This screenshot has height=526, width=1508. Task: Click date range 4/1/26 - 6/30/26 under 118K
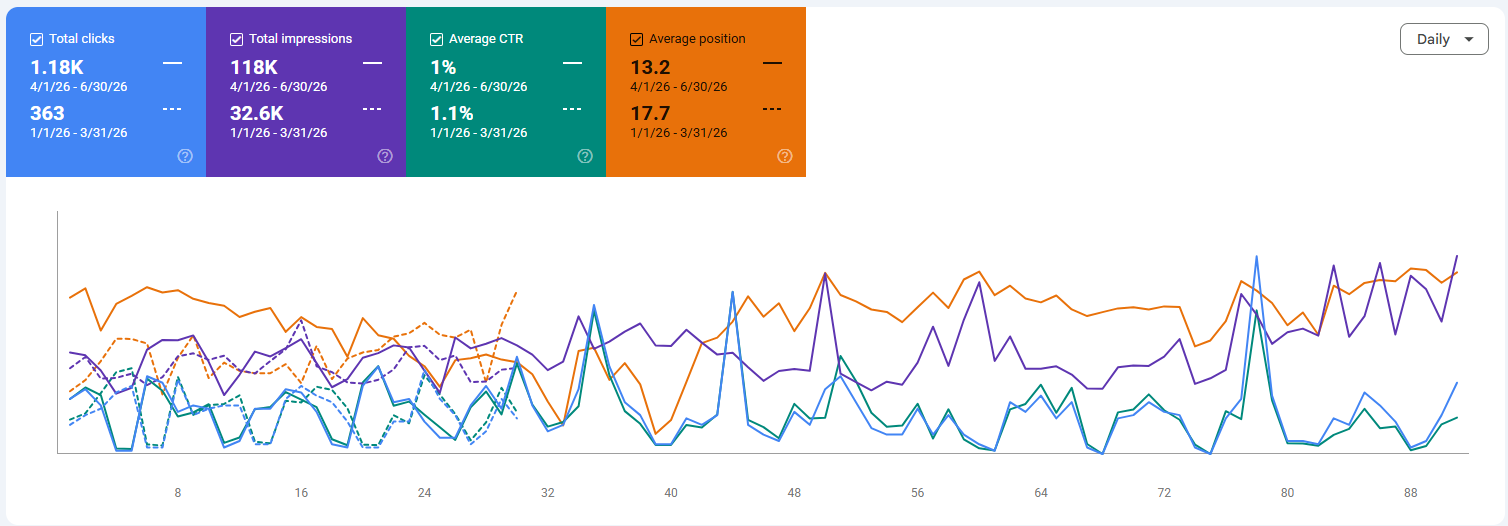click(279, 87)
